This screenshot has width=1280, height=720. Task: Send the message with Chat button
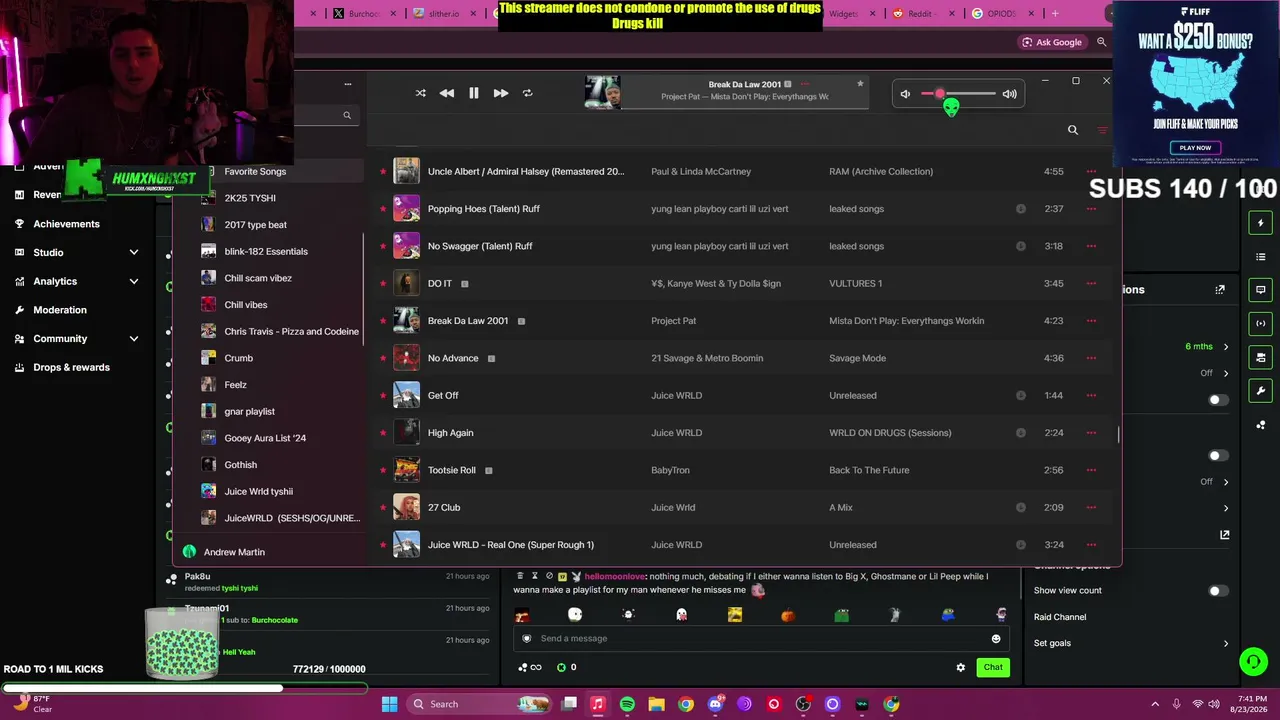(x=993, y=667)
